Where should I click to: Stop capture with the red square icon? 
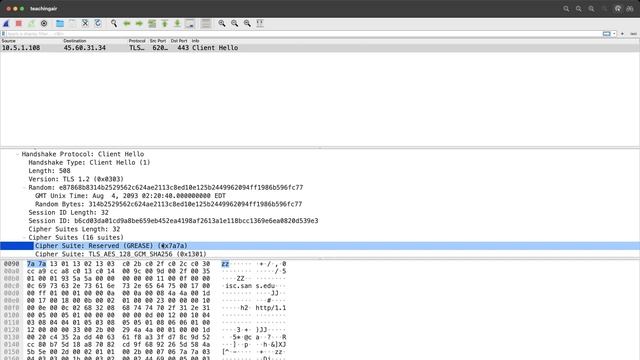(x=18, y=24)
